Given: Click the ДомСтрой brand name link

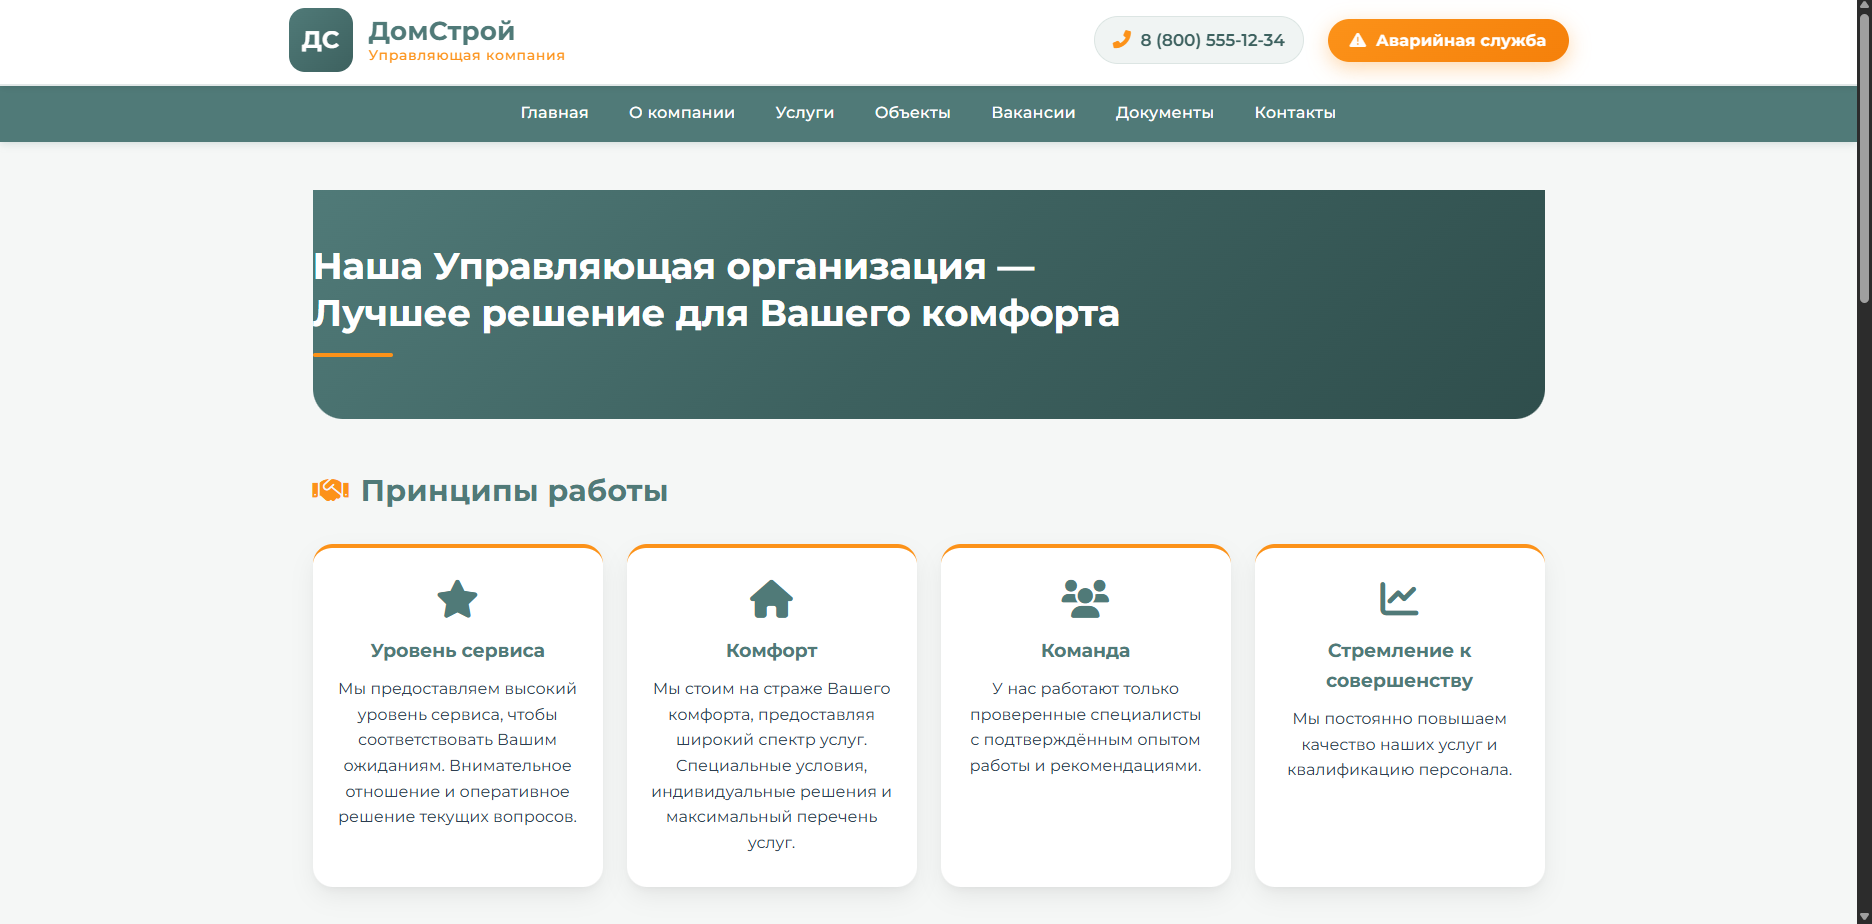Looking at the screenshot, I should 442,31.
